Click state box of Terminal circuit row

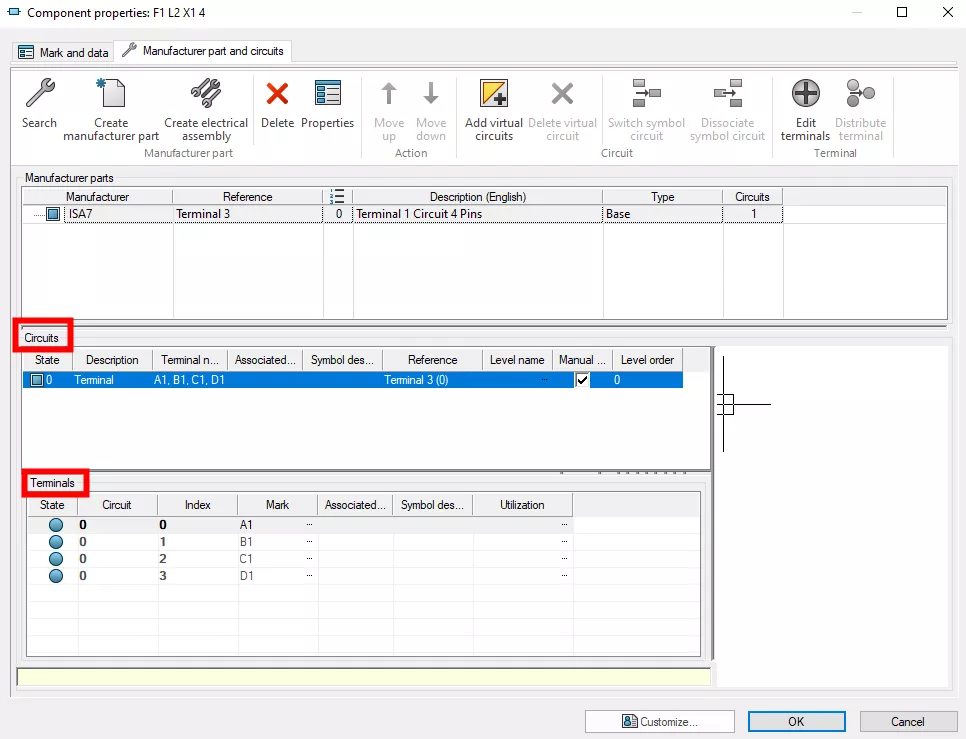click(36, 380)
